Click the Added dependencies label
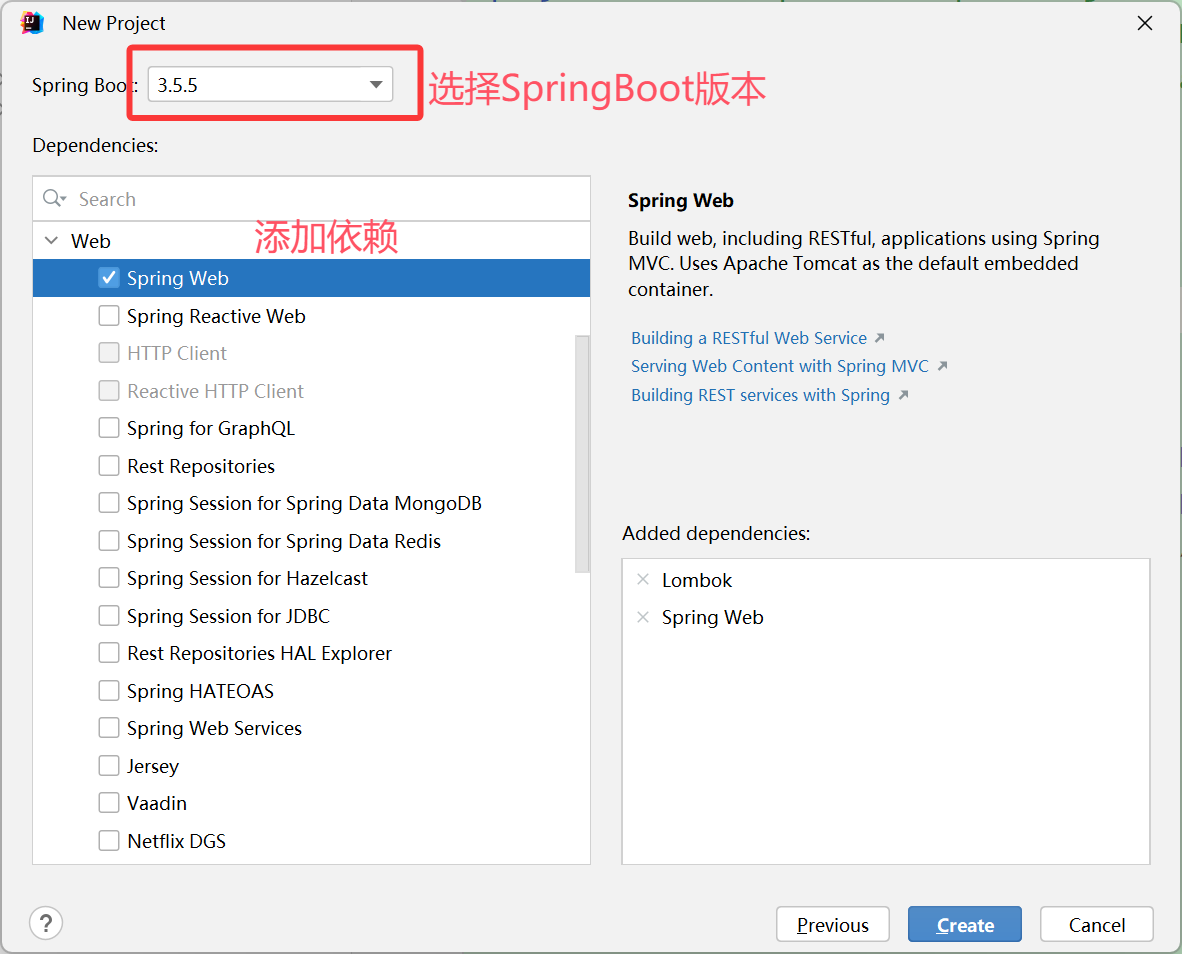 click(716, 534)
